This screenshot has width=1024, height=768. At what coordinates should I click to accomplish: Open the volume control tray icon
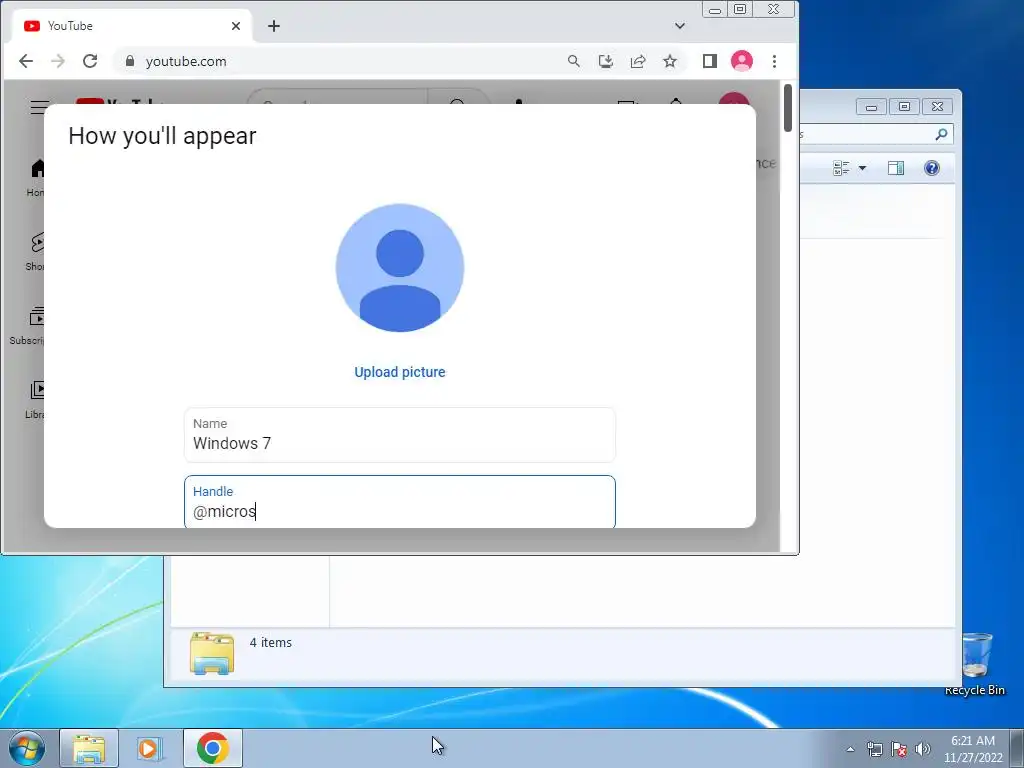click(923, 749)
